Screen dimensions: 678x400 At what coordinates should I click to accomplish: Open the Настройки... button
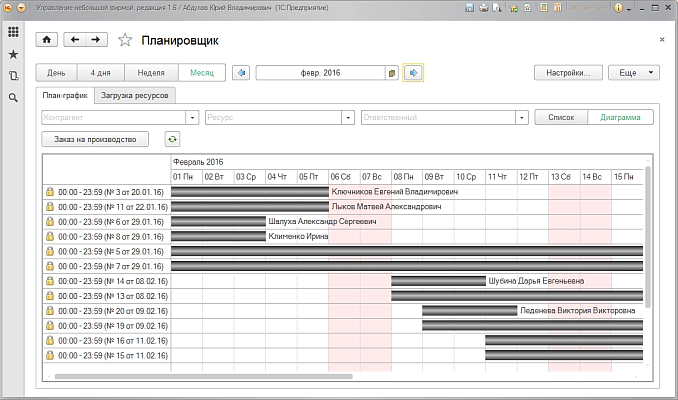click(x=568, y=73)
